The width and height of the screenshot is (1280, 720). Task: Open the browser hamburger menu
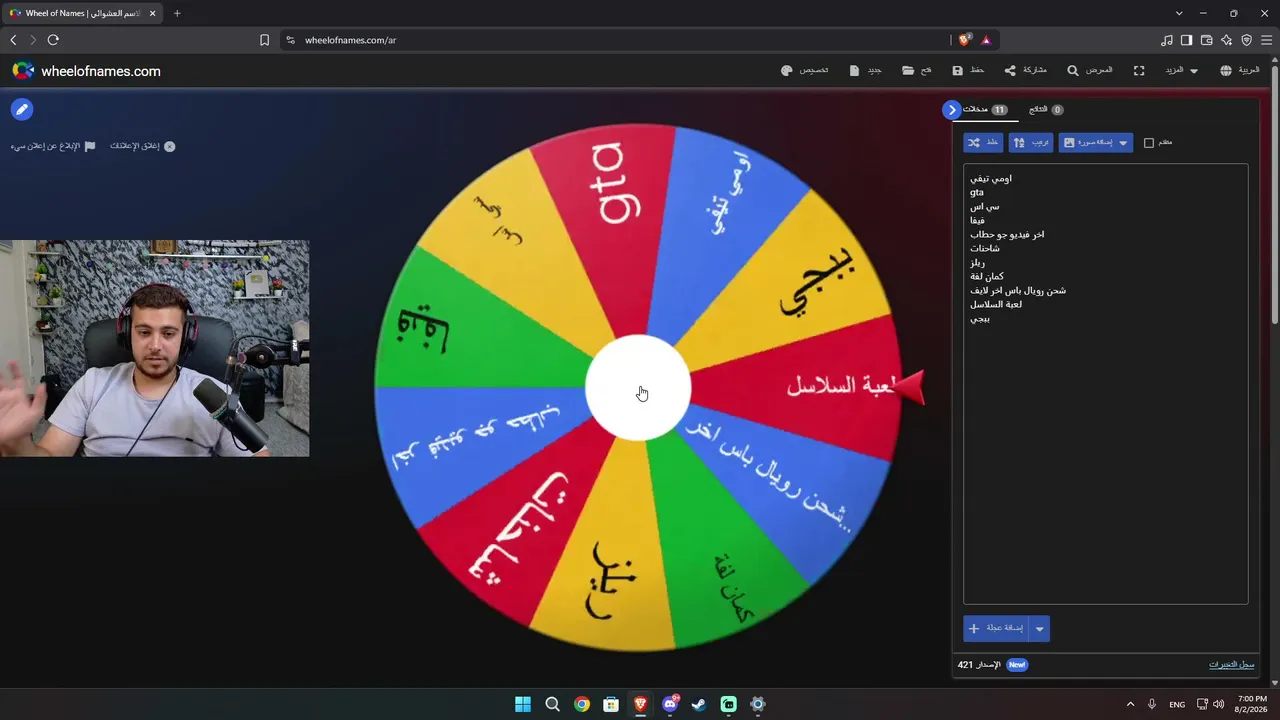click(1267, 40)
